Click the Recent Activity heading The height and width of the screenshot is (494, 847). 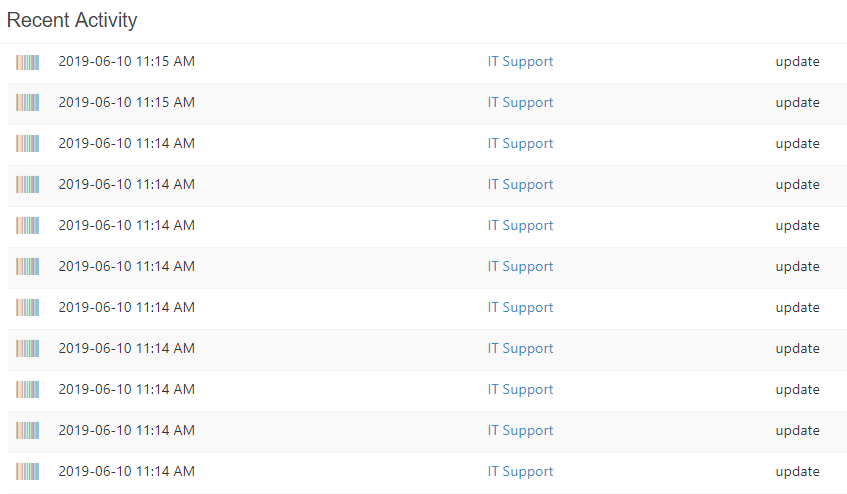click(x=72, y=20)
